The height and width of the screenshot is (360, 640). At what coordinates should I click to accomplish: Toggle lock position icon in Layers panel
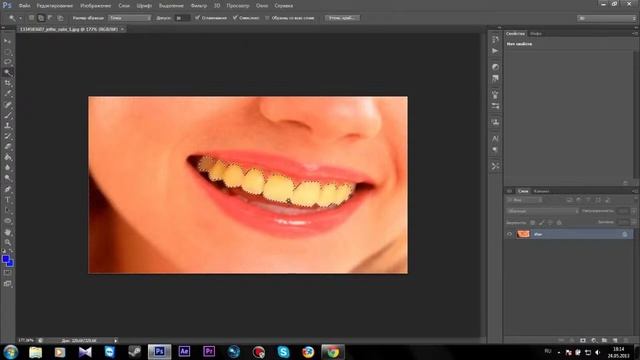(x=550, y=222)
